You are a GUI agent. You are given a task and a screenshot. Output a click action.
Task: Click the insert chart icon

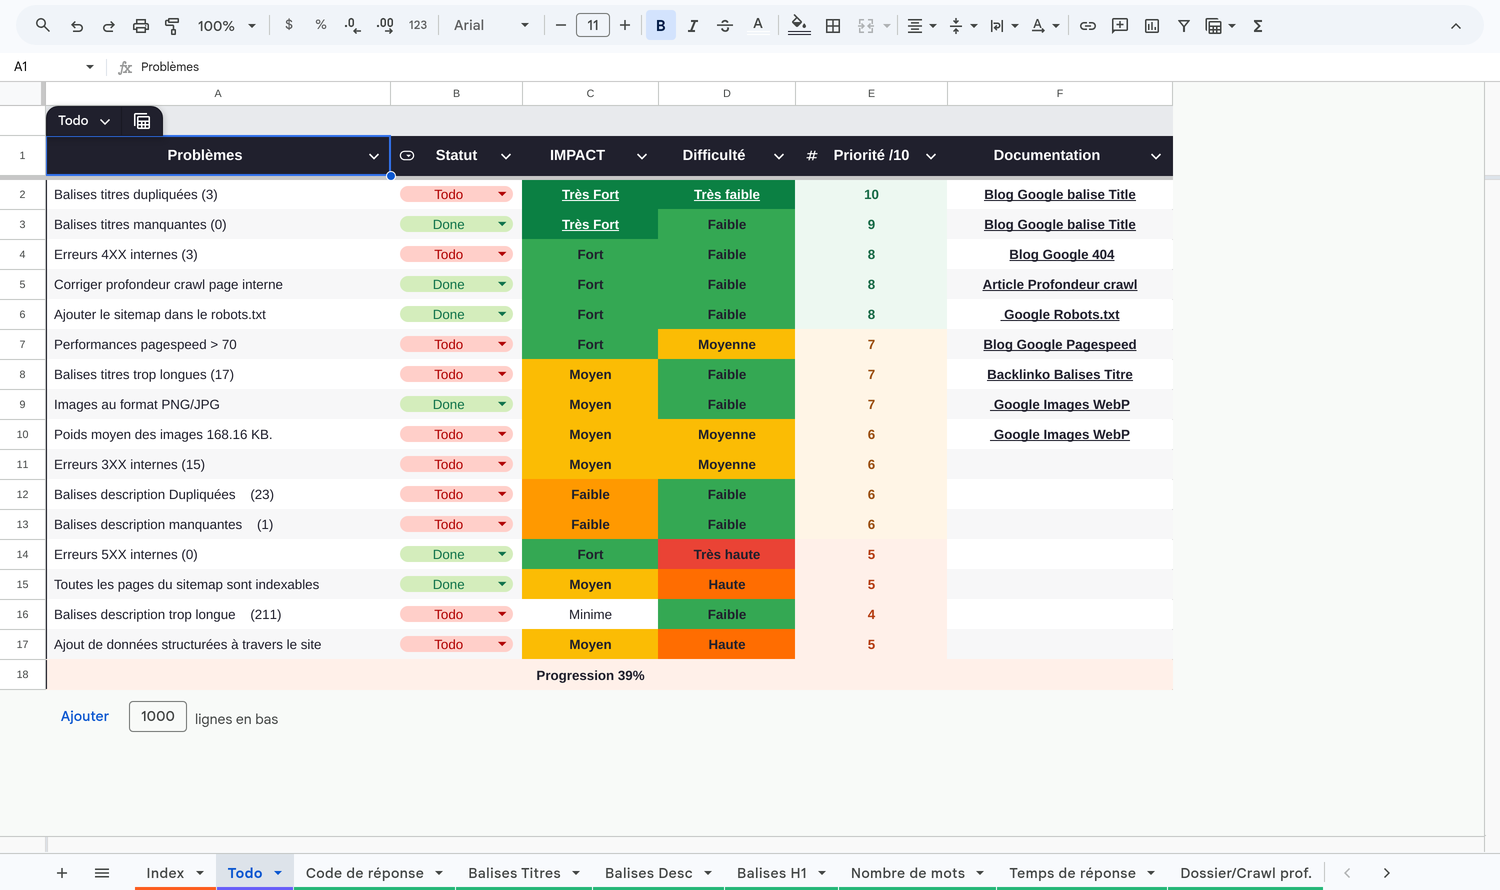coord(1152,26)
